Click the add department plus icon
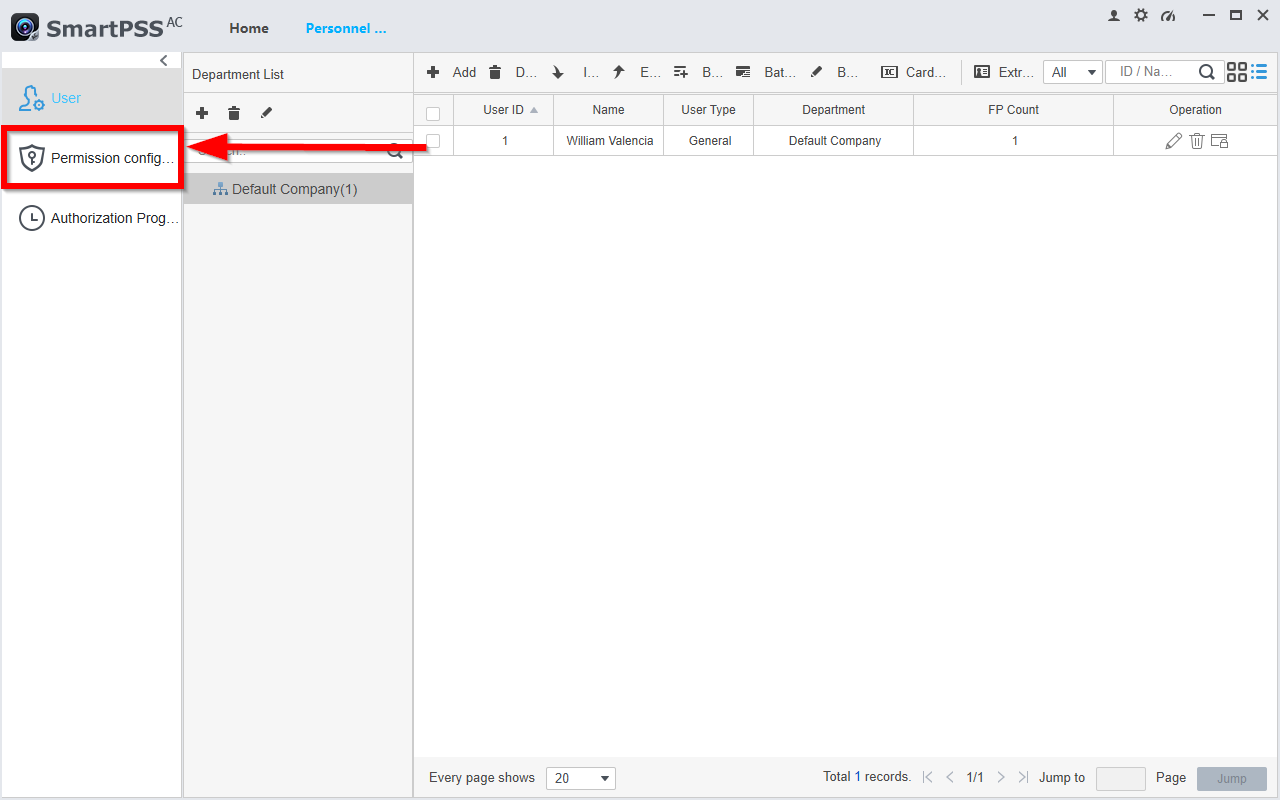Viewport: 1280px width, 800px height. [202, 113]
